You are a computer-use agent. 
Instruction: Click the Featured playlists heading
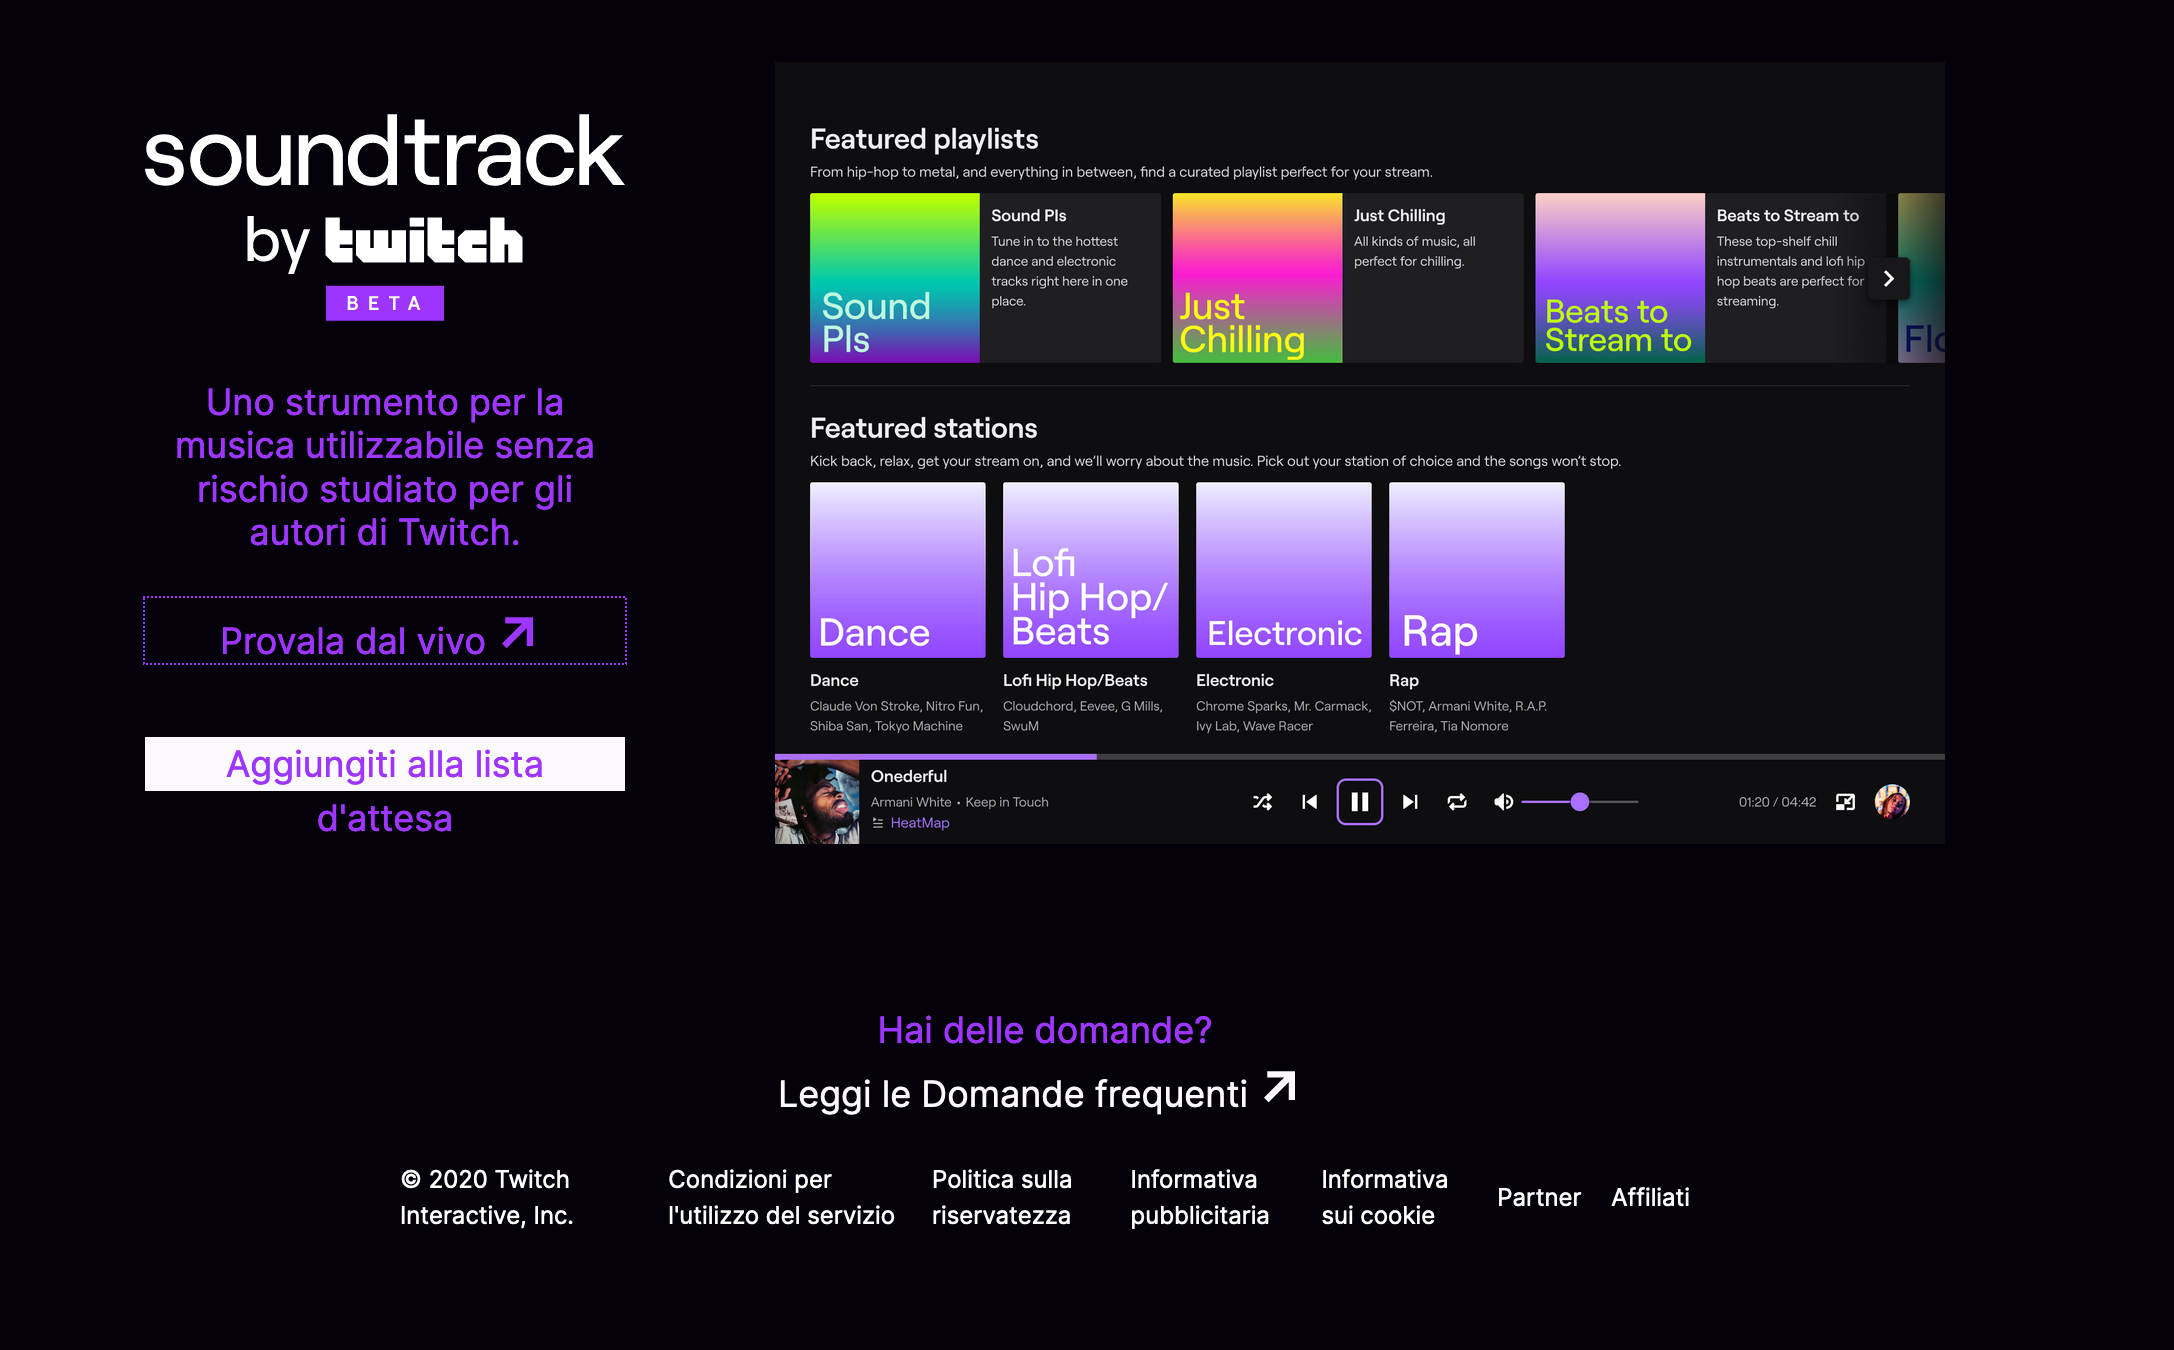pyautogui.click(x=924, y=139)
